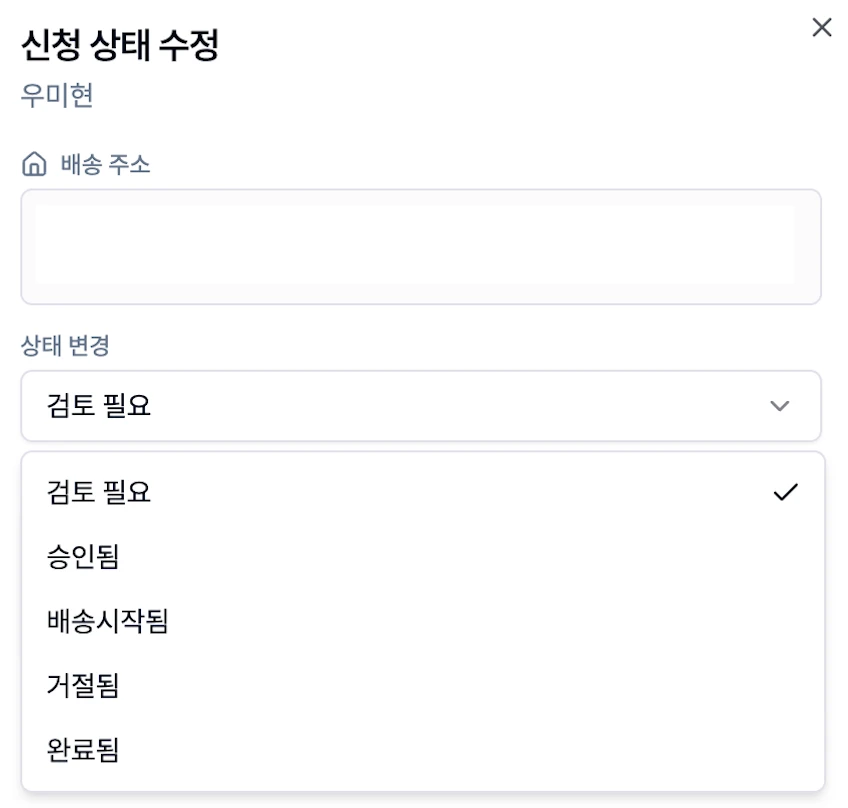Select the 검토 필요 option in the list
Screen dimensions: 848x808
[423, 492]
